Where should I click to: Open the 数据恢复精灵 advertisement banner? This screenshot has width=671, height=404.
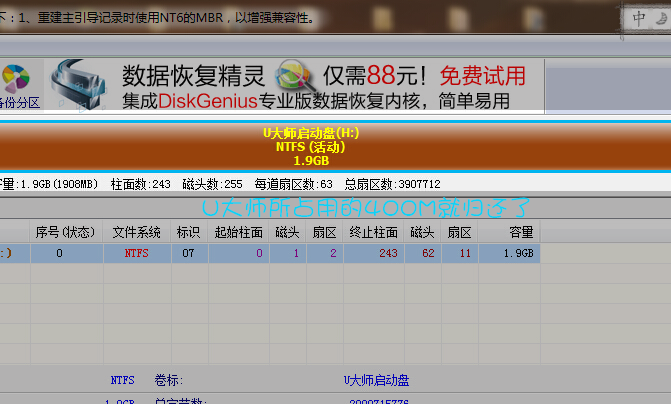coord(294,86)
